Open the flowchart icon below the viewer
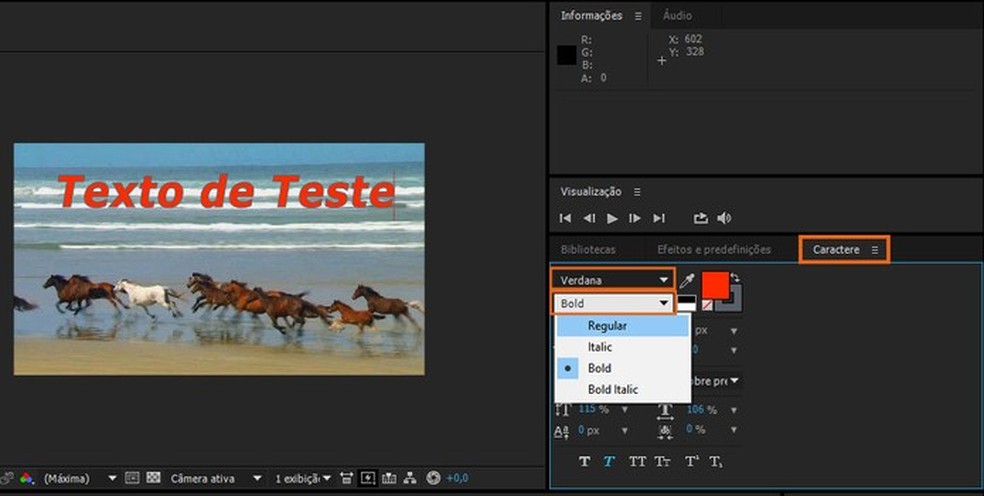 pos(412,479)
